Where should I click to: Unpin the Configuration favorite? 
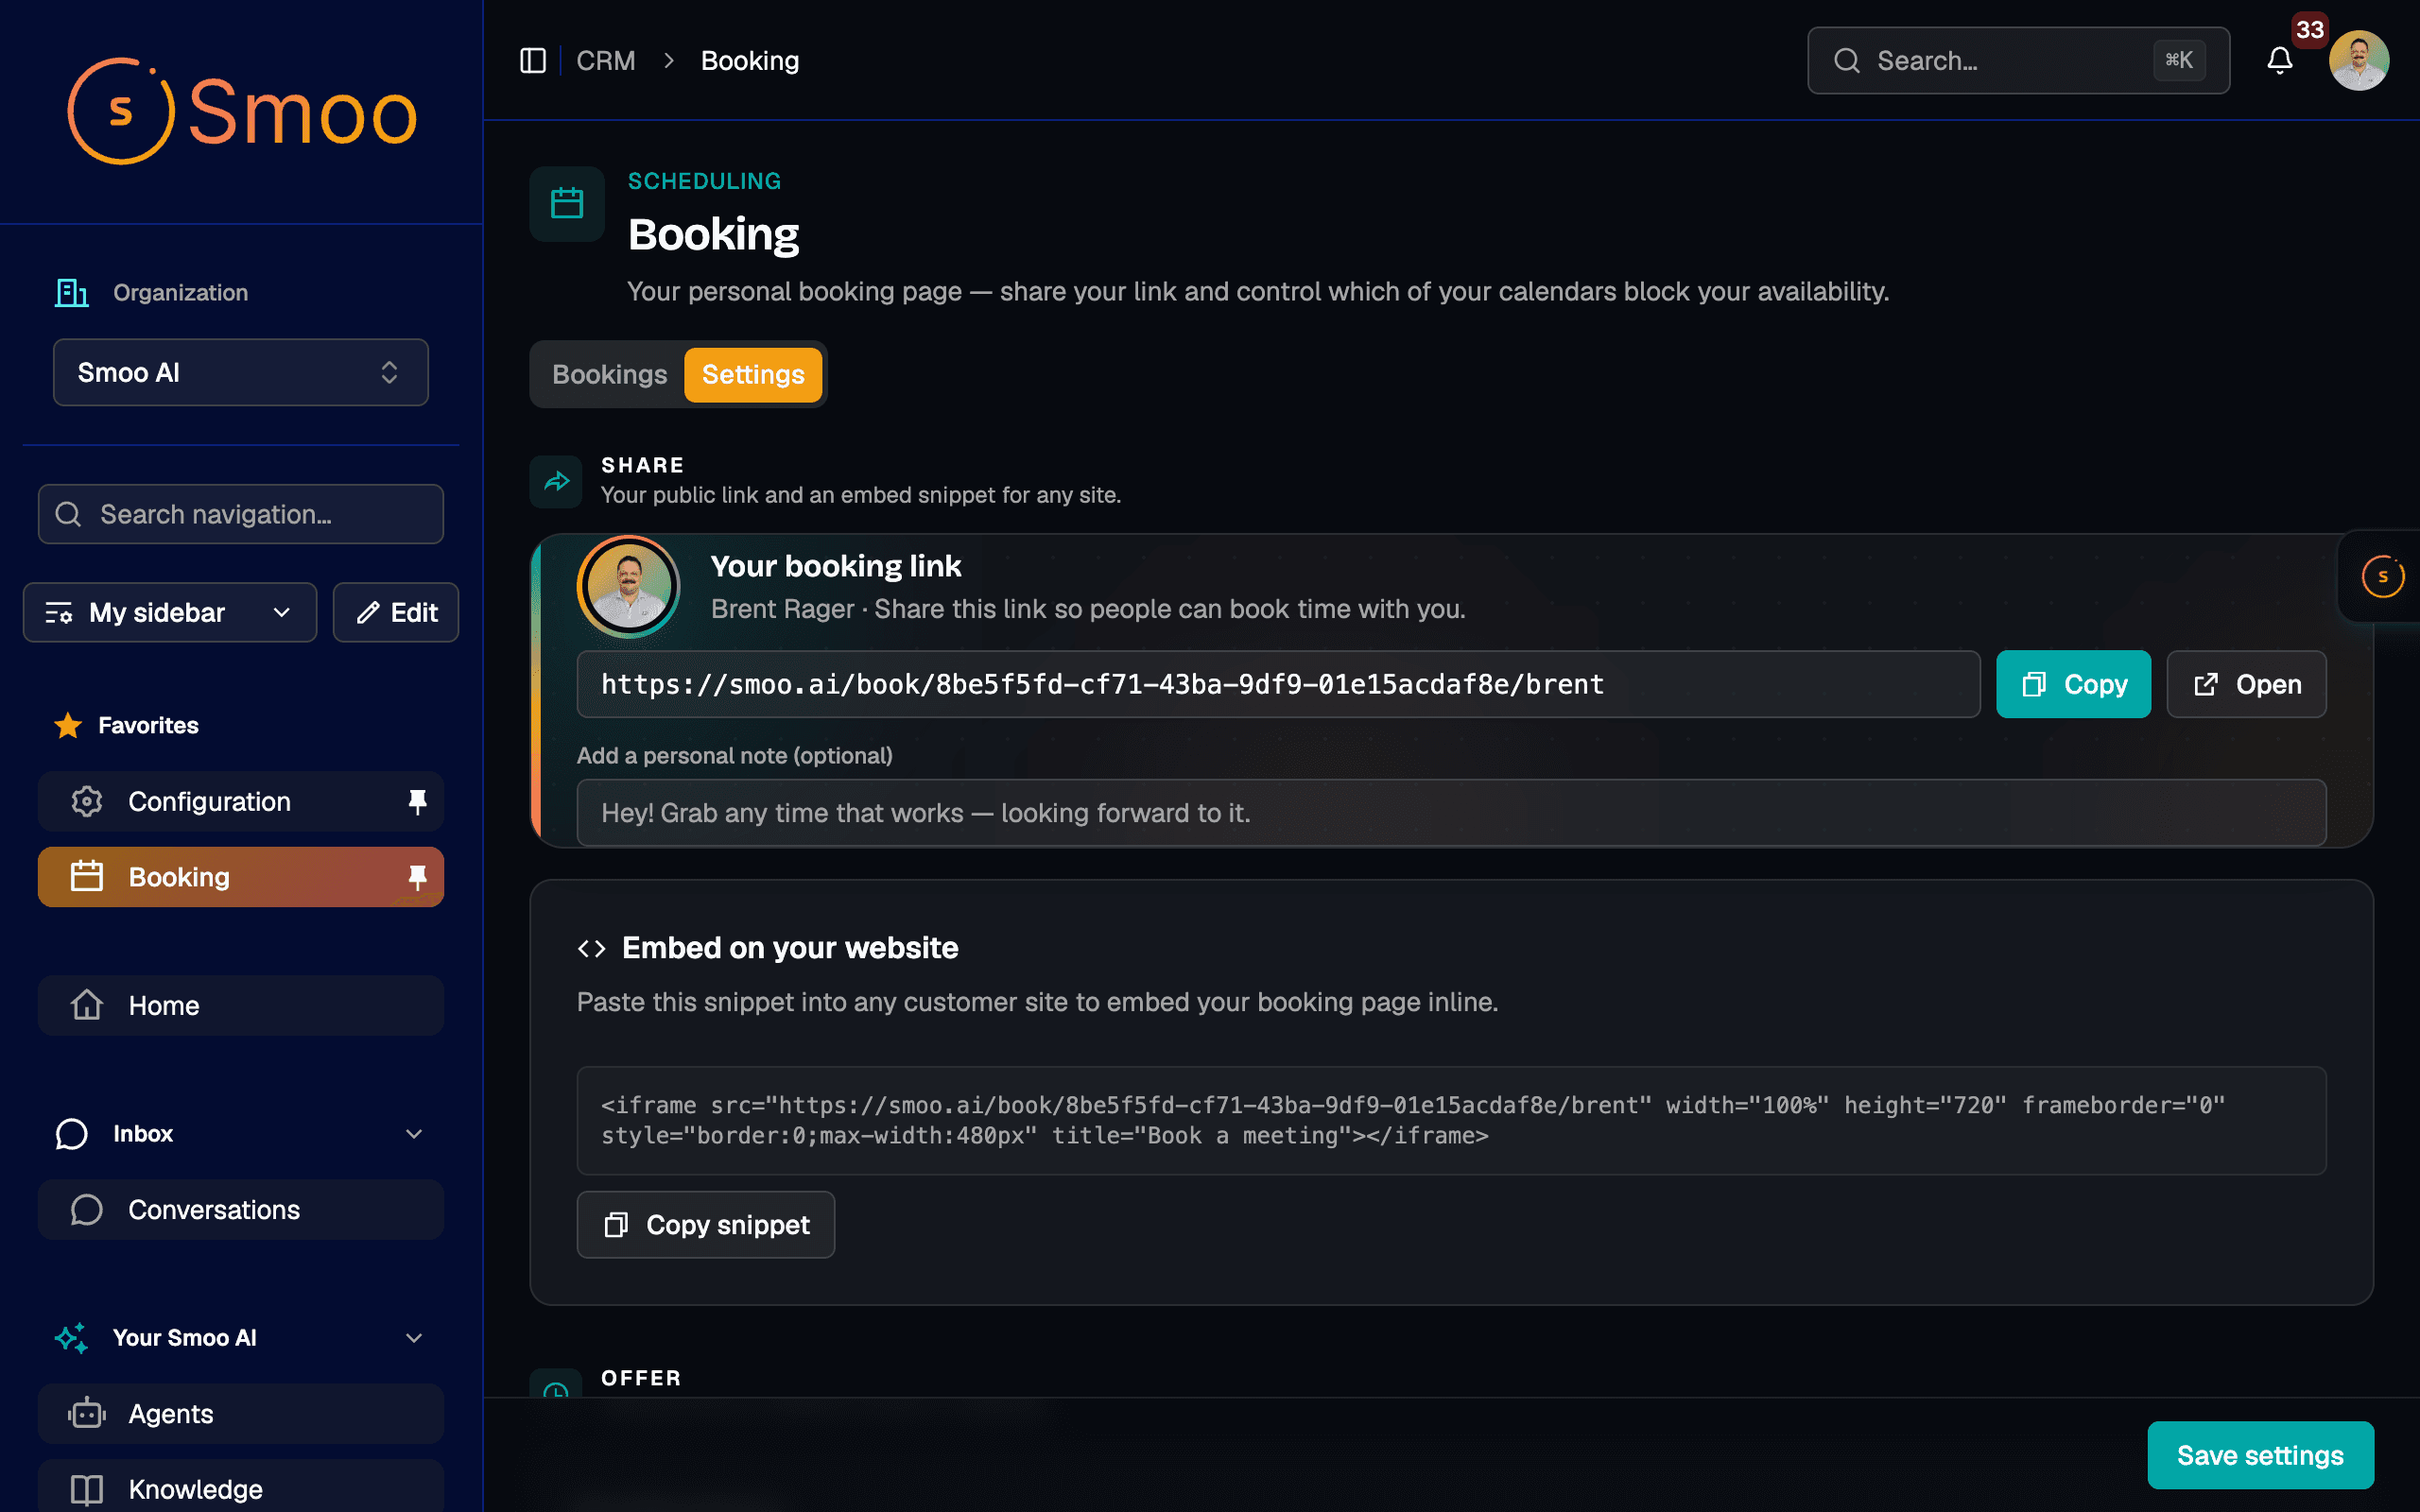click(417, 801)
